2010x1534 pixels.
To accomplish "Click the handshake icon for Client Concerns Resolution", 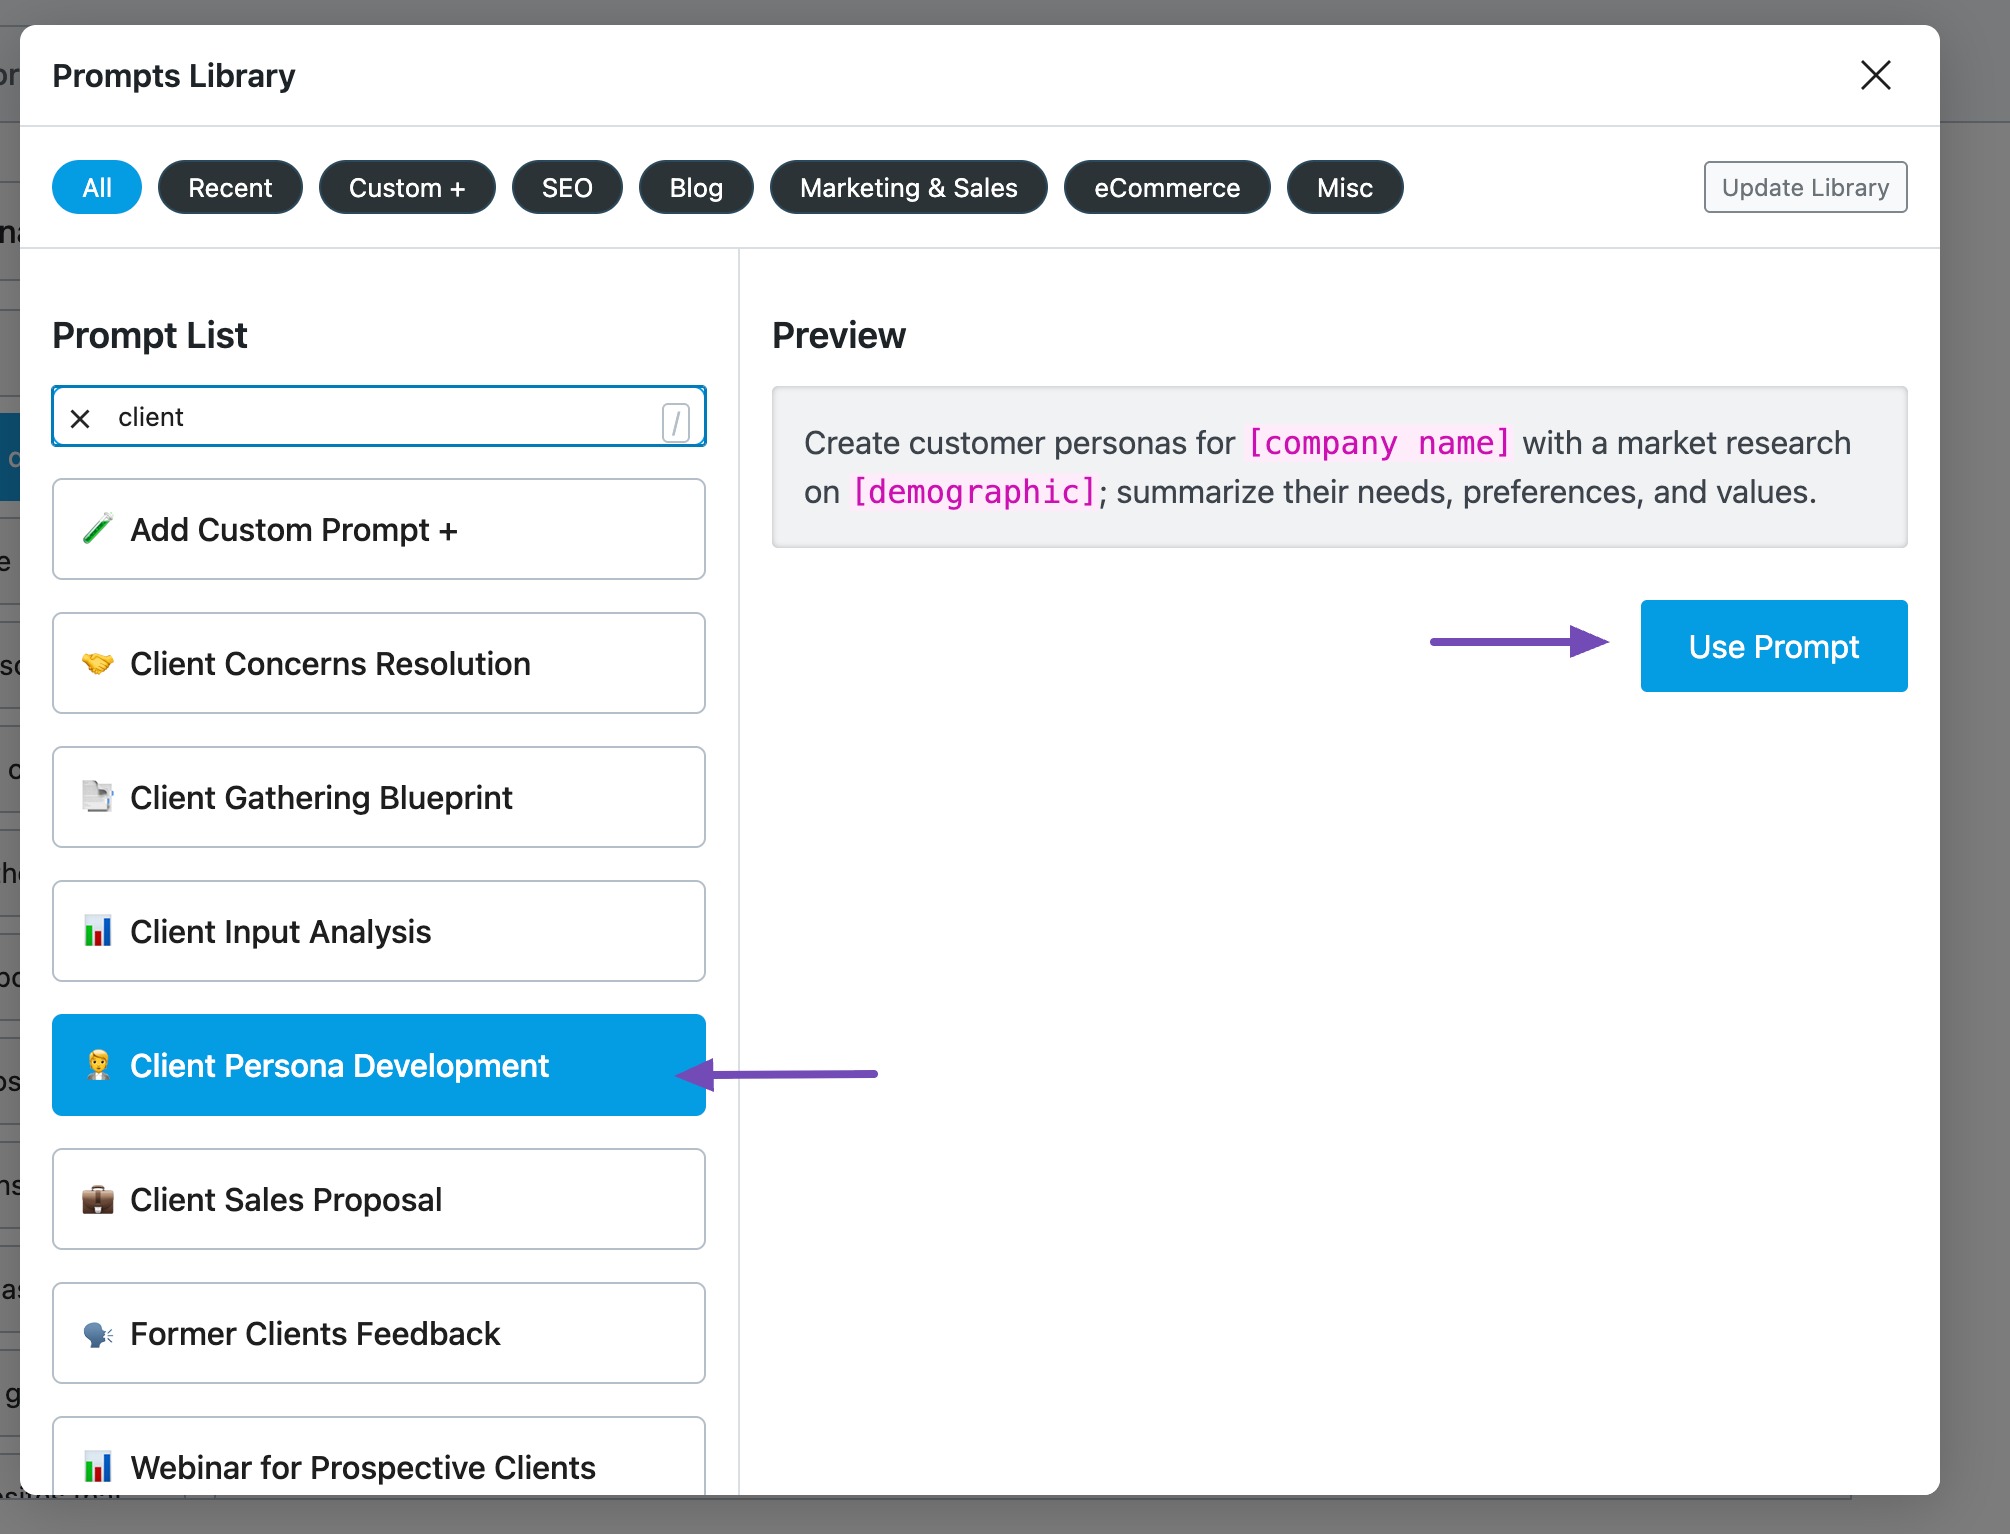I will pos(97,664).
